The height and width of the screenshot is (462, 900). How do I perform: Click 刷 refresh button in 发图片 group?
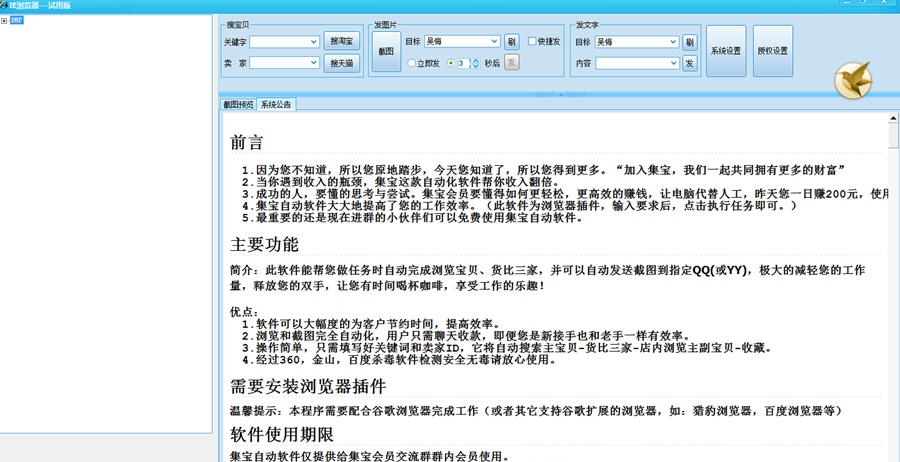[x=511, y=41]
